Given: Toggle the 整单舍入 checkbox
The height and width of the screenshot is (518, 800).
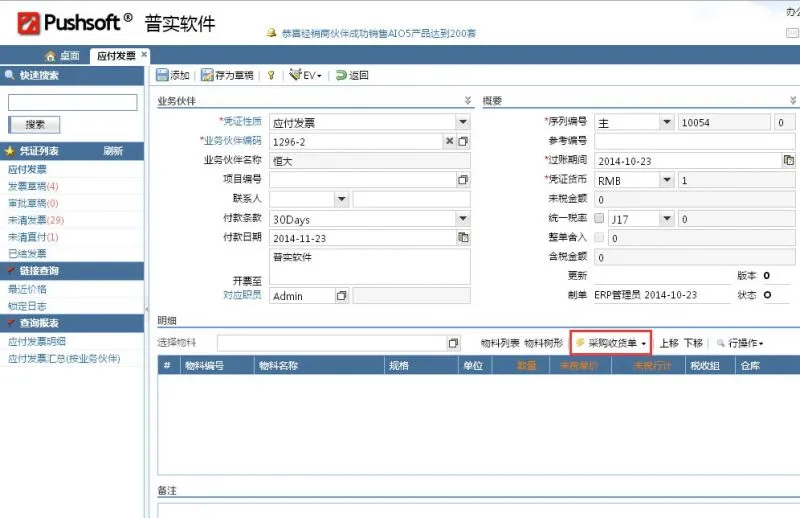Looking at the screenshot, I should point(599,237).
